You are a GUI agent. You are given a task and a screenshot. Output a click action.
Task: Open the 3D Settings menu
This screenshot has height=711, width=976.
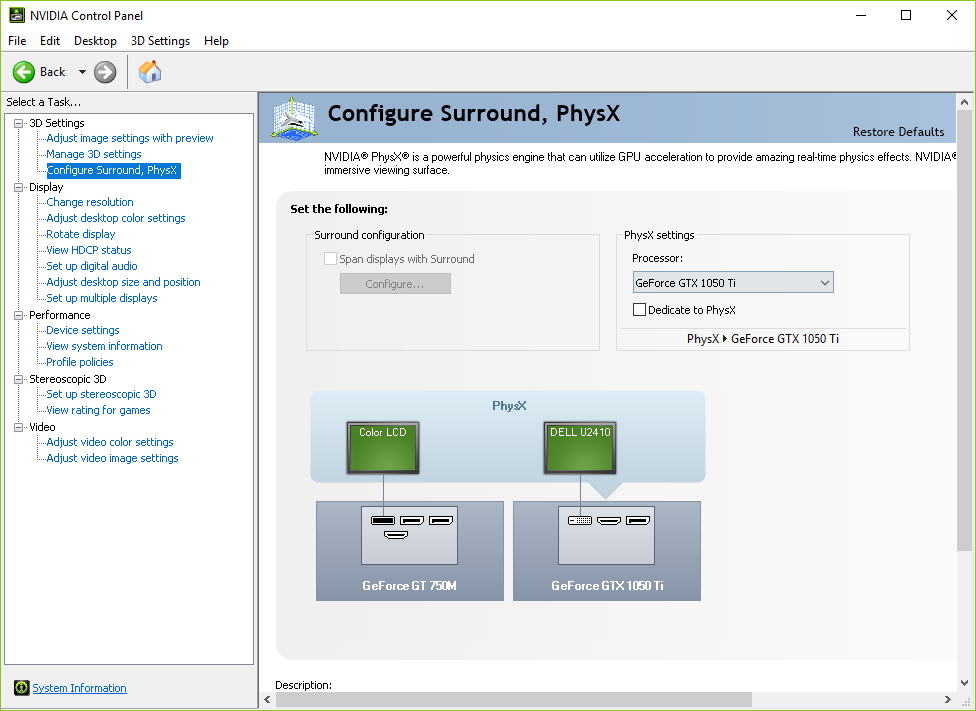tap(160, 41)
